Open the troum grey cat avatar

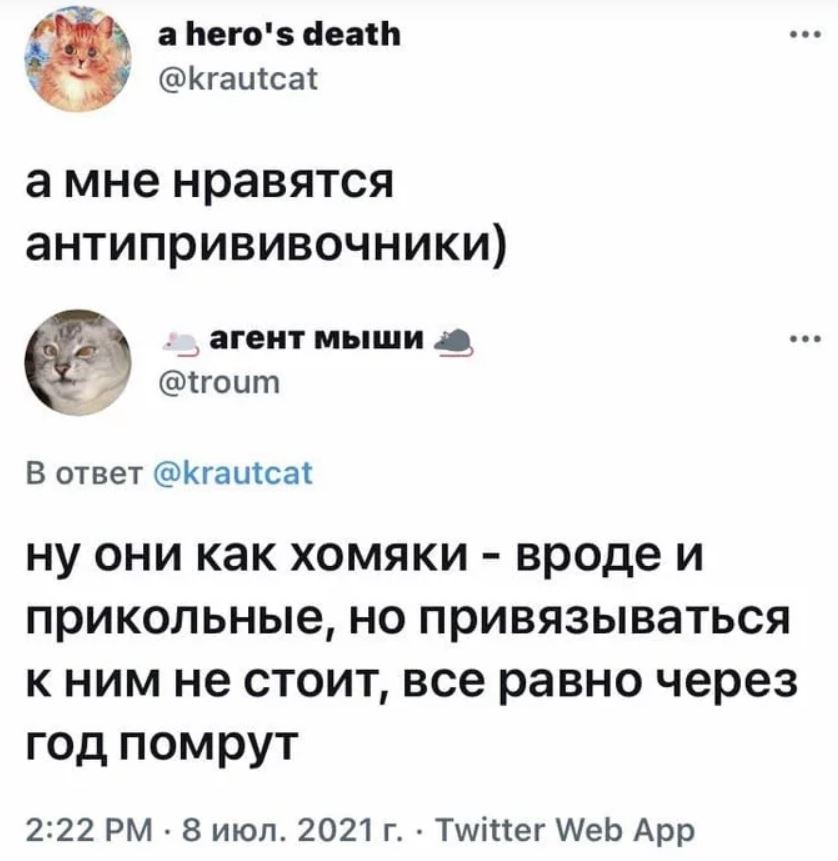pyautogui.click(x=77, y=362)
